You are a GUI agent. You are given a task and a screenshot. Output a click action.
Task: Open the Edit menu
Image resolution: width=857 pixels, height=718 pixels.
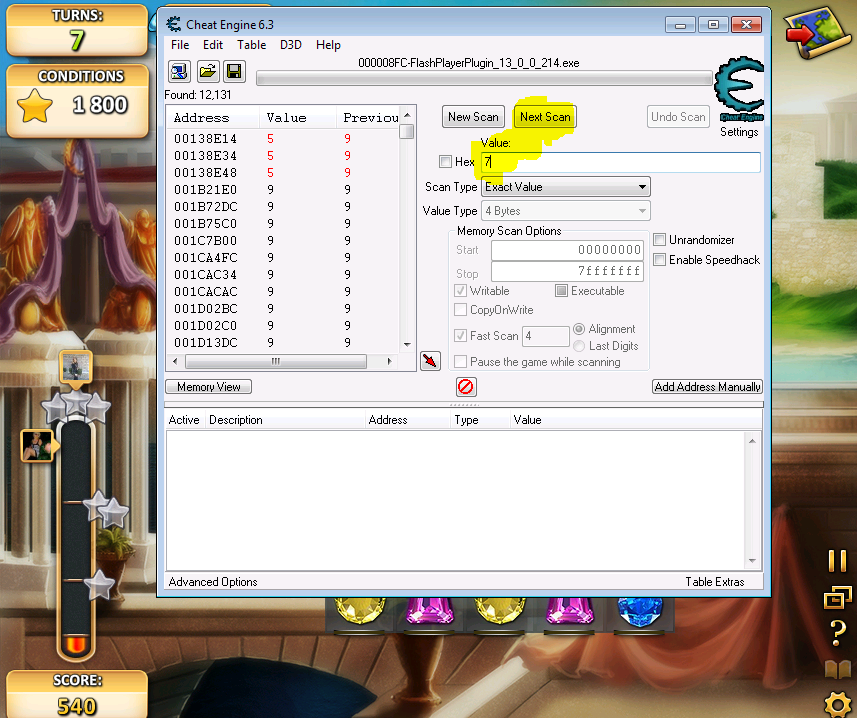[x=213, y=45]
